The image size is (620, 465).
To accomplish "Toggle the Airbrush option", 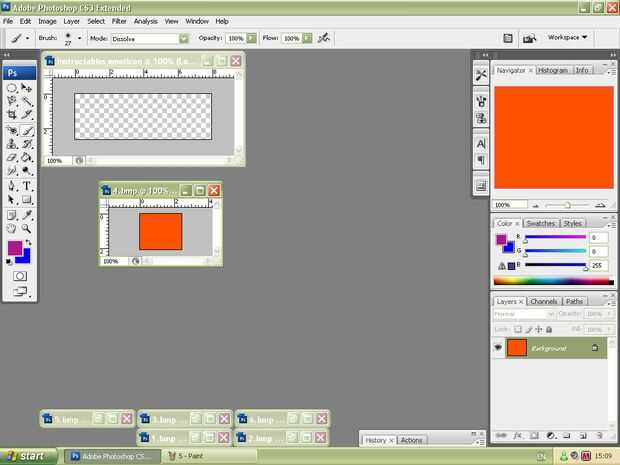I will coord(324,38).
